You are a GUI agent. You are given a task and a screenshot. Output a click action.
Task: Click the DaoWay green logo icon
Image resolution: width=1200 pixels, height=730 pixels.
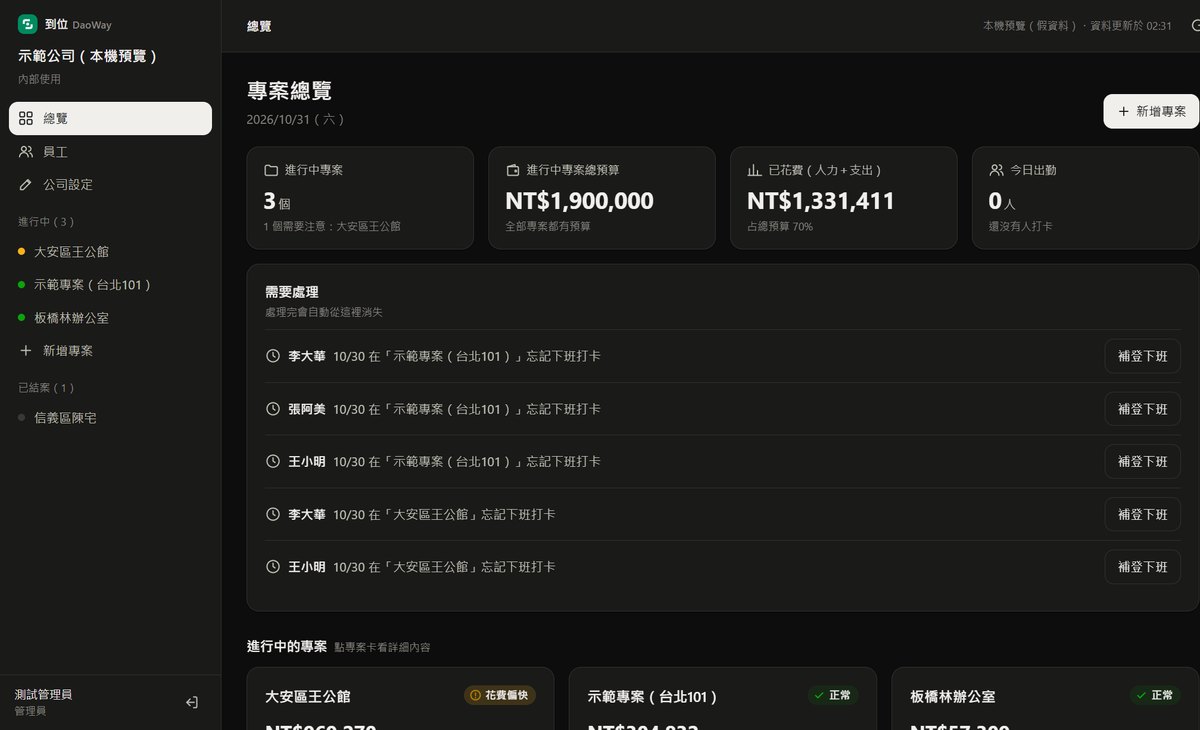[x=27, y=24]
